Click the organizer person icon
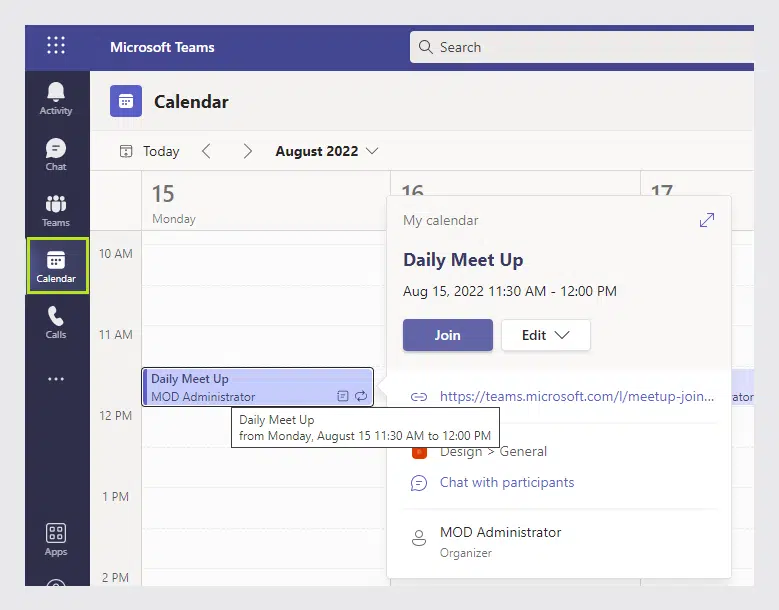Image resolution: width=779 pixels, height=610 pixels. click(x=419, y=538)
